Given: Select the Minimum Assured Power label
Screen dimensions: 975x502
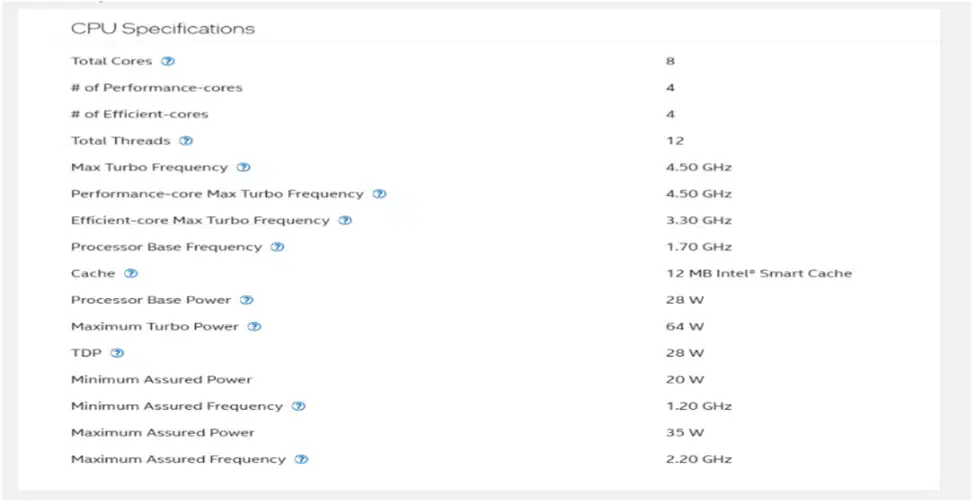Looking at the screenshot, I should (x=162, y=379).
